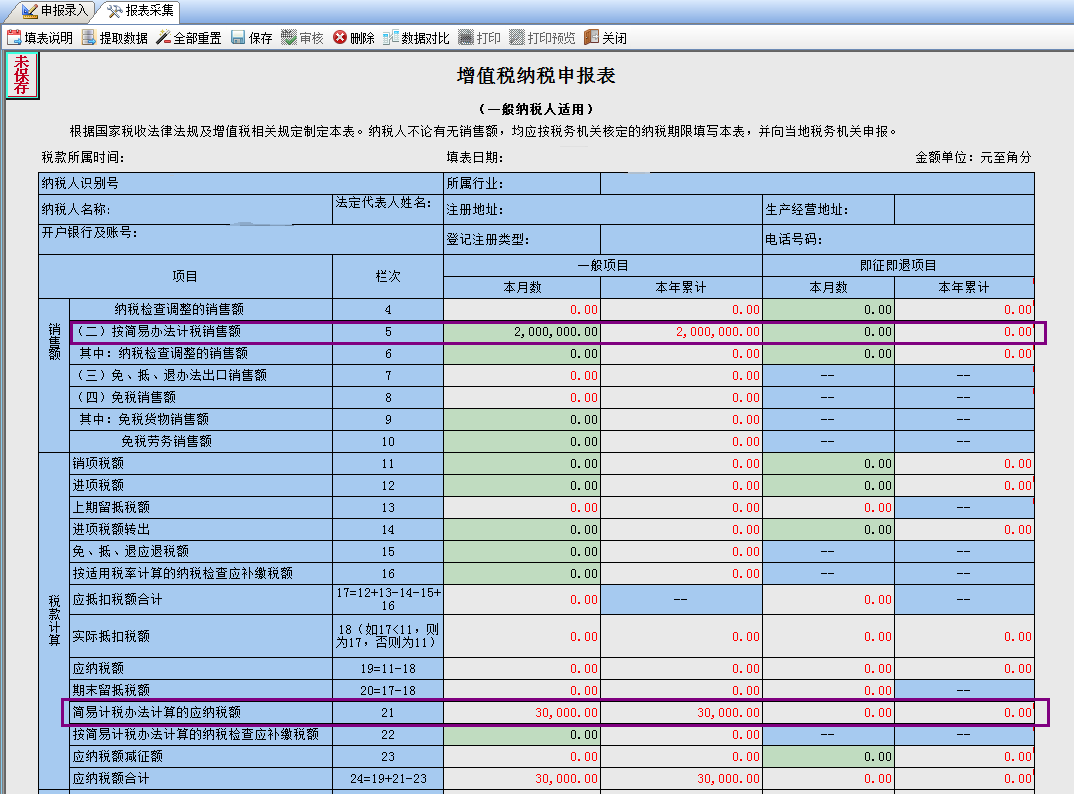Image resolution: width=1074 pixels, height=794 pixels.
Task: Click the 税款计算 vertical section label
Action: point(54,621)
